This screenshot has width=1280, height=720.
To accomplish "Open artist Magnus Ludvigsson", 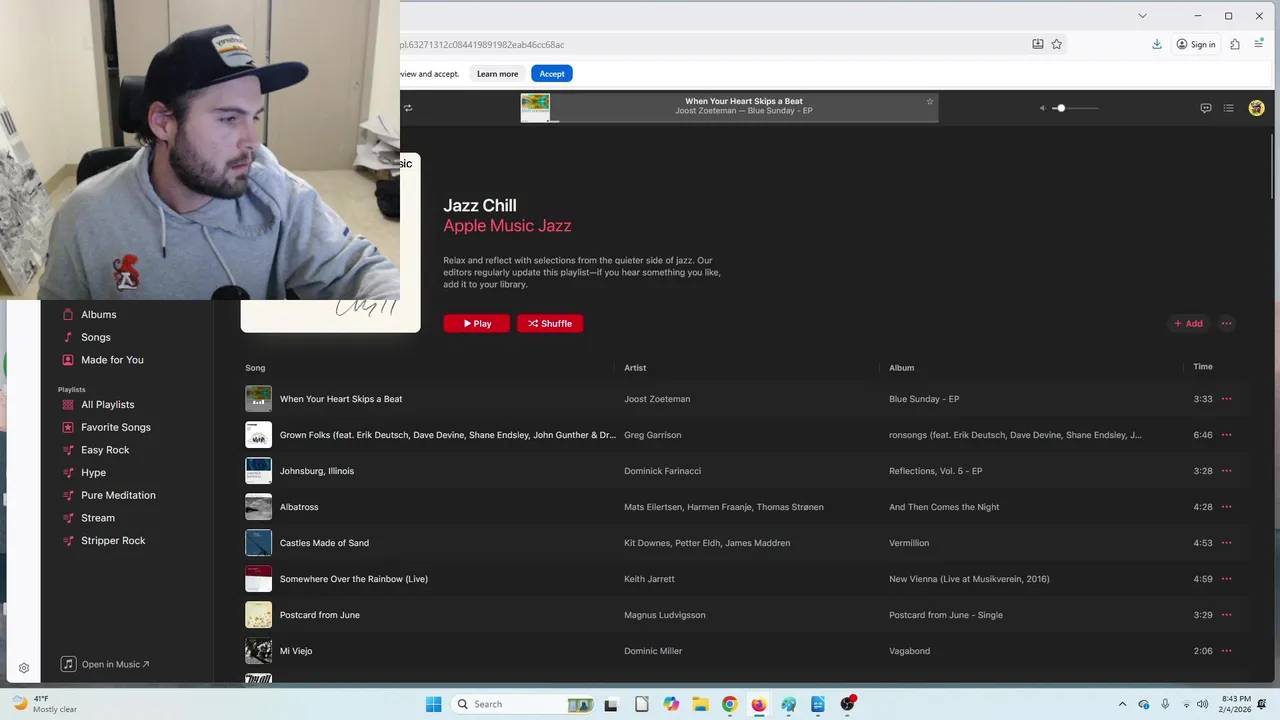I will [664, 615].
